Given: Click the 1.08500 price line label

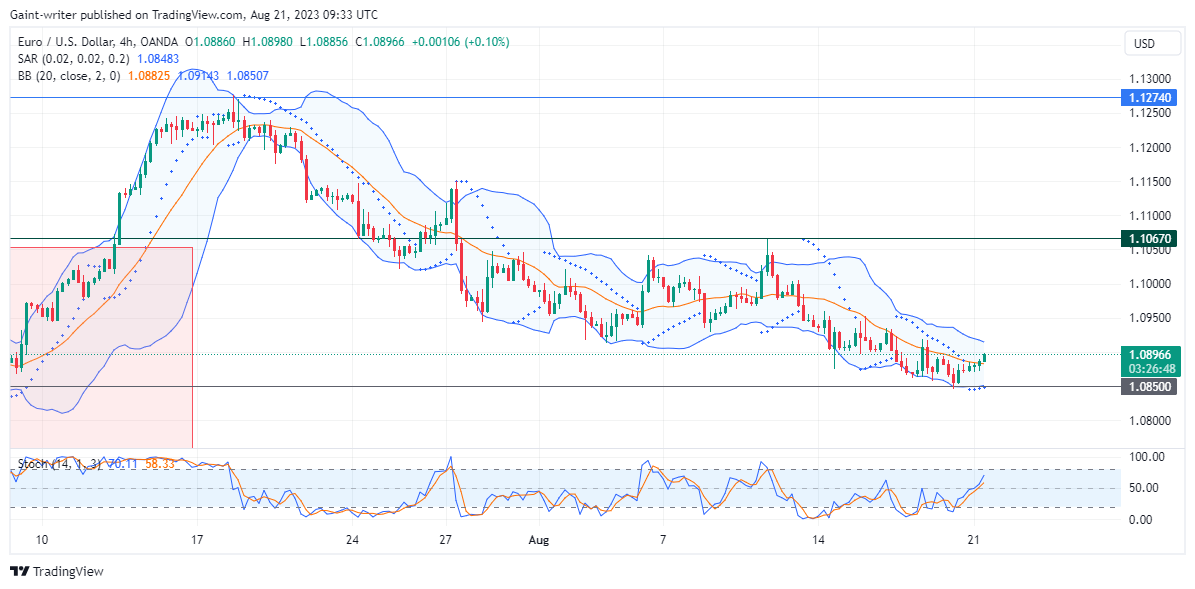Looking at the screenshot, I should 1149,386.
